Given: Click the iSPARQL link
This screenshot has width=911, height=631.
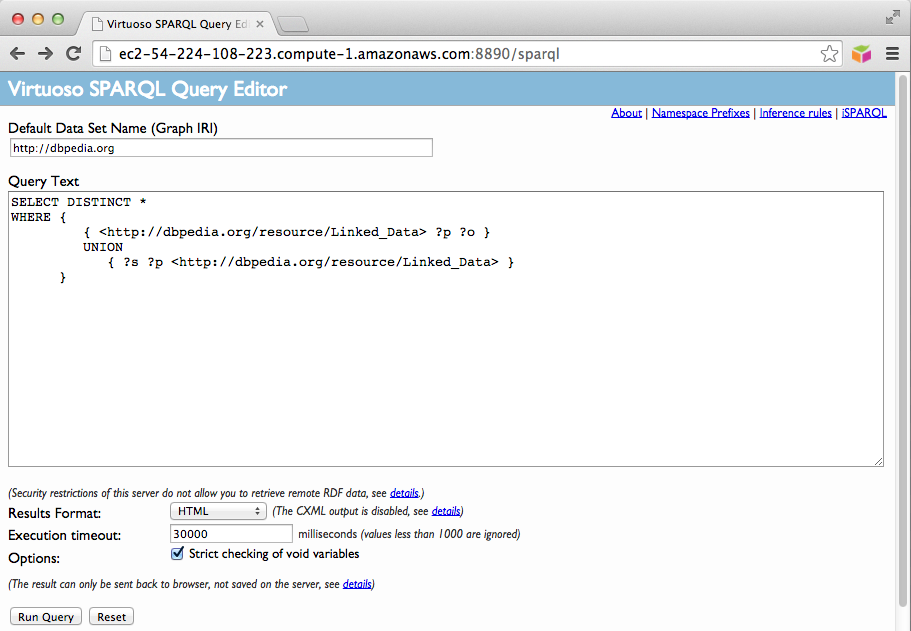Looking at the screenshot, I should tap(864, 113).
